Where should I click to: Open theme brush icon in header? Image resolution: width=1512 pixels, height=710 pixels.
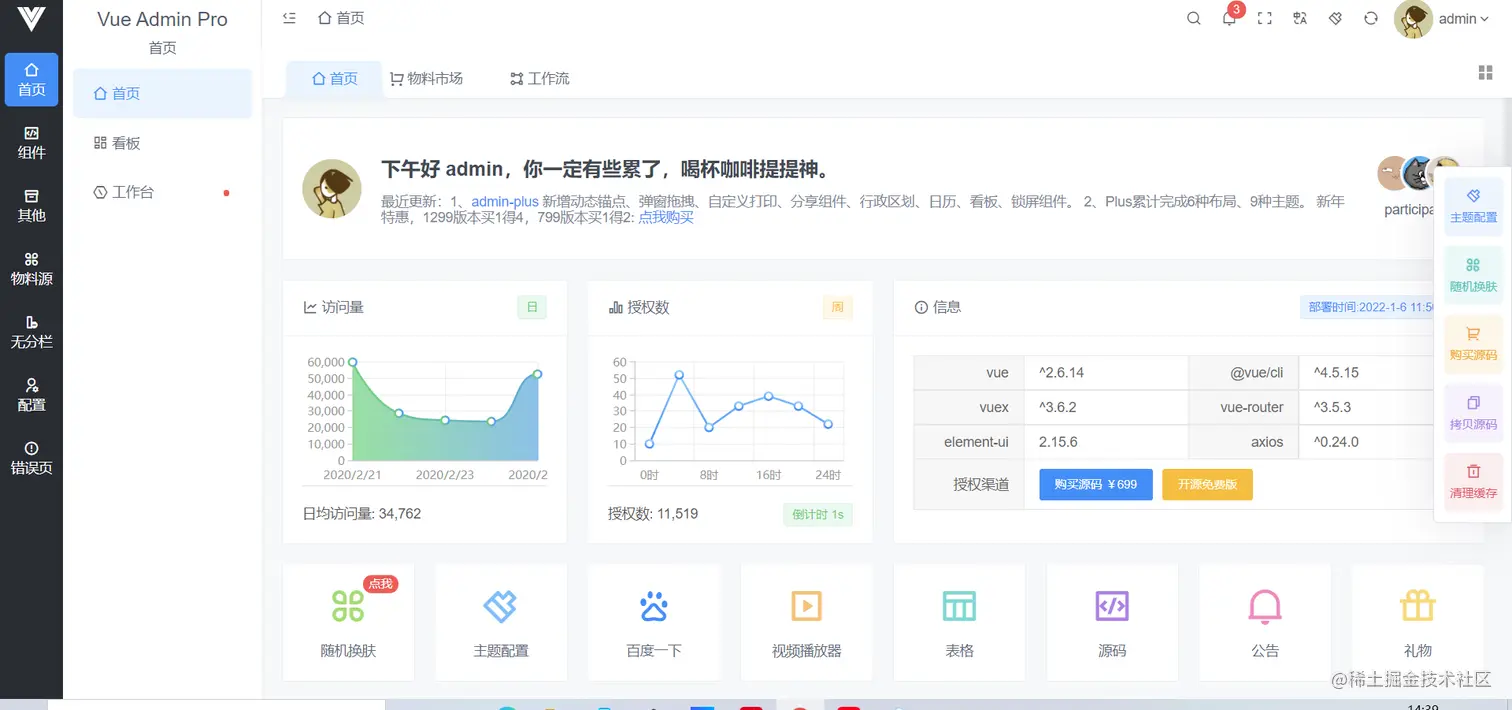[x=1335, y=18]
